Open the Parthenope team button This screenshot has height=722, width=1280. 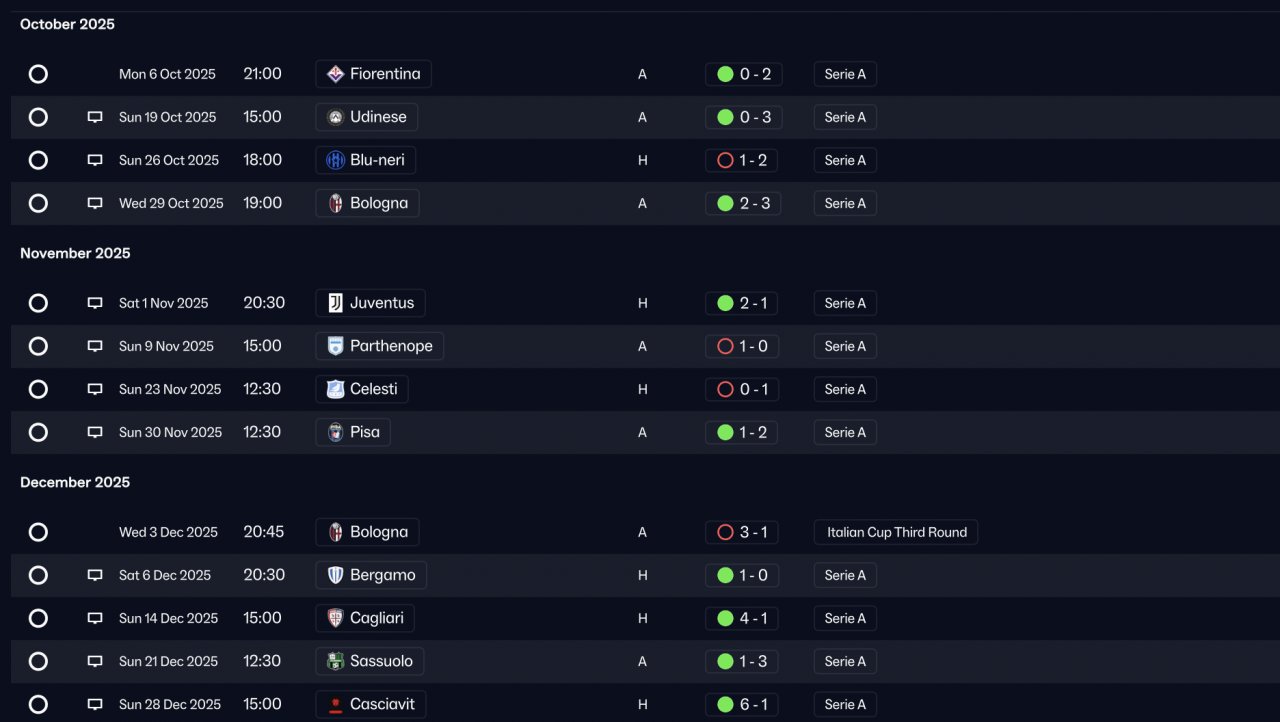click(x=379, y=346)
